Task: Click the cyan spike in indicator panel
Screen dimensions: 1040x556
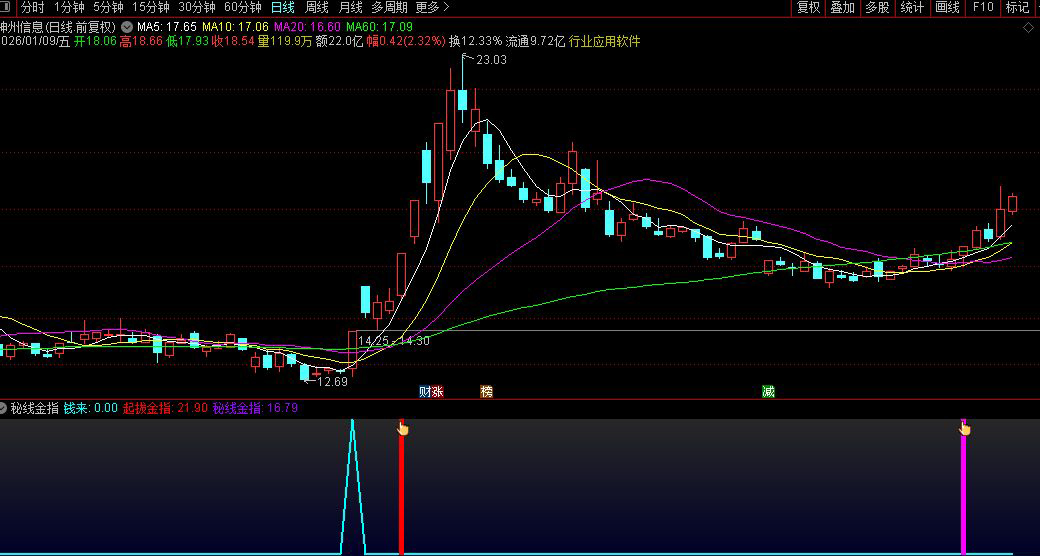Action: (352, 488)
